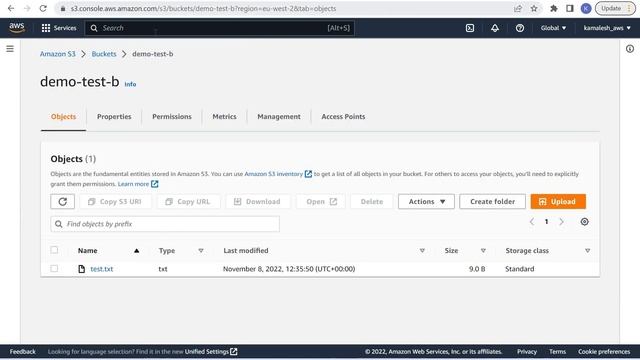Open the Chrome profile avatar
640x360 pixels.
(x=586, y=8)
